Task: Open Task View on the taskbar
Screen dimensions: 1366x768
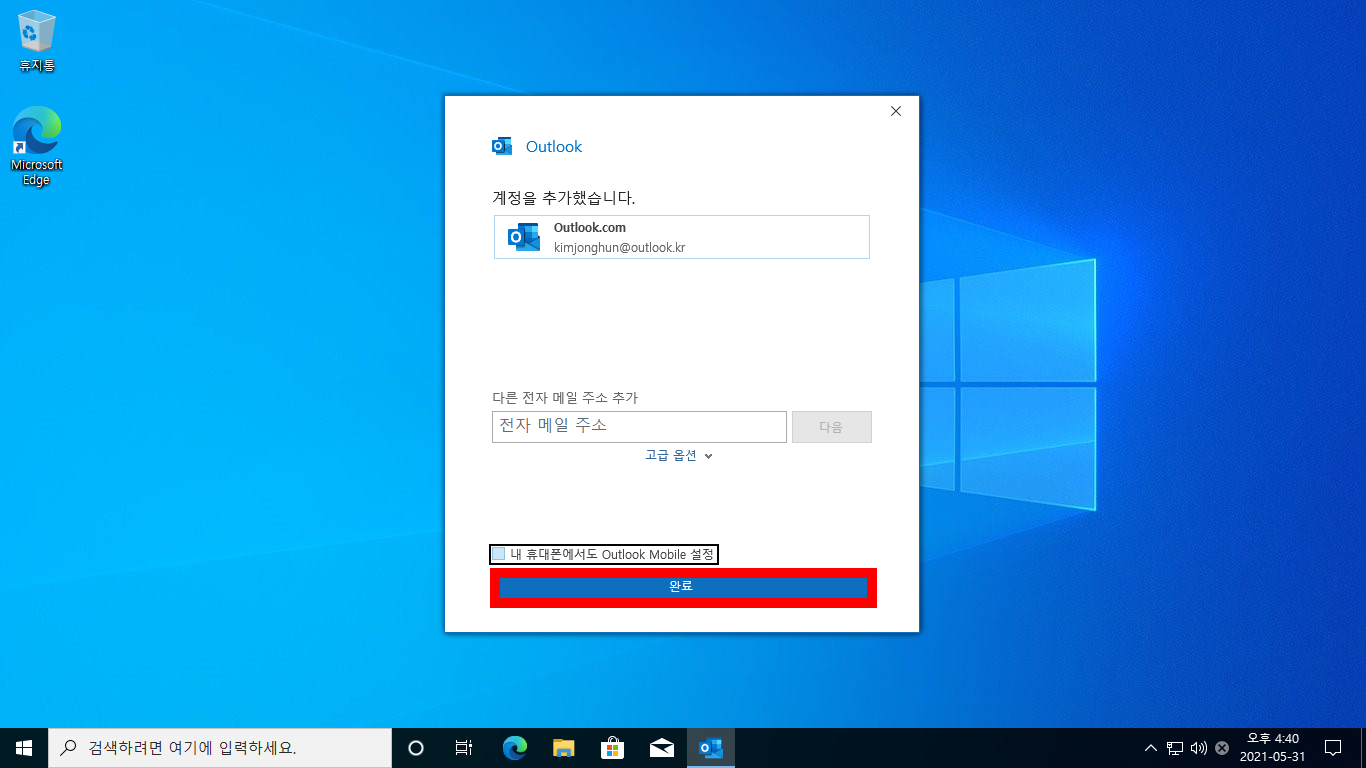Action: (x=464, y=748)
